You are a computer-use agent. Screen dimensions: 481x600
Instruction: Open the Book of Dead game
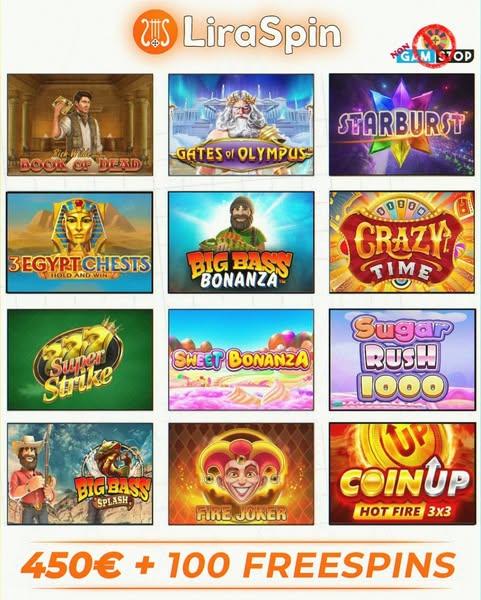80,125
